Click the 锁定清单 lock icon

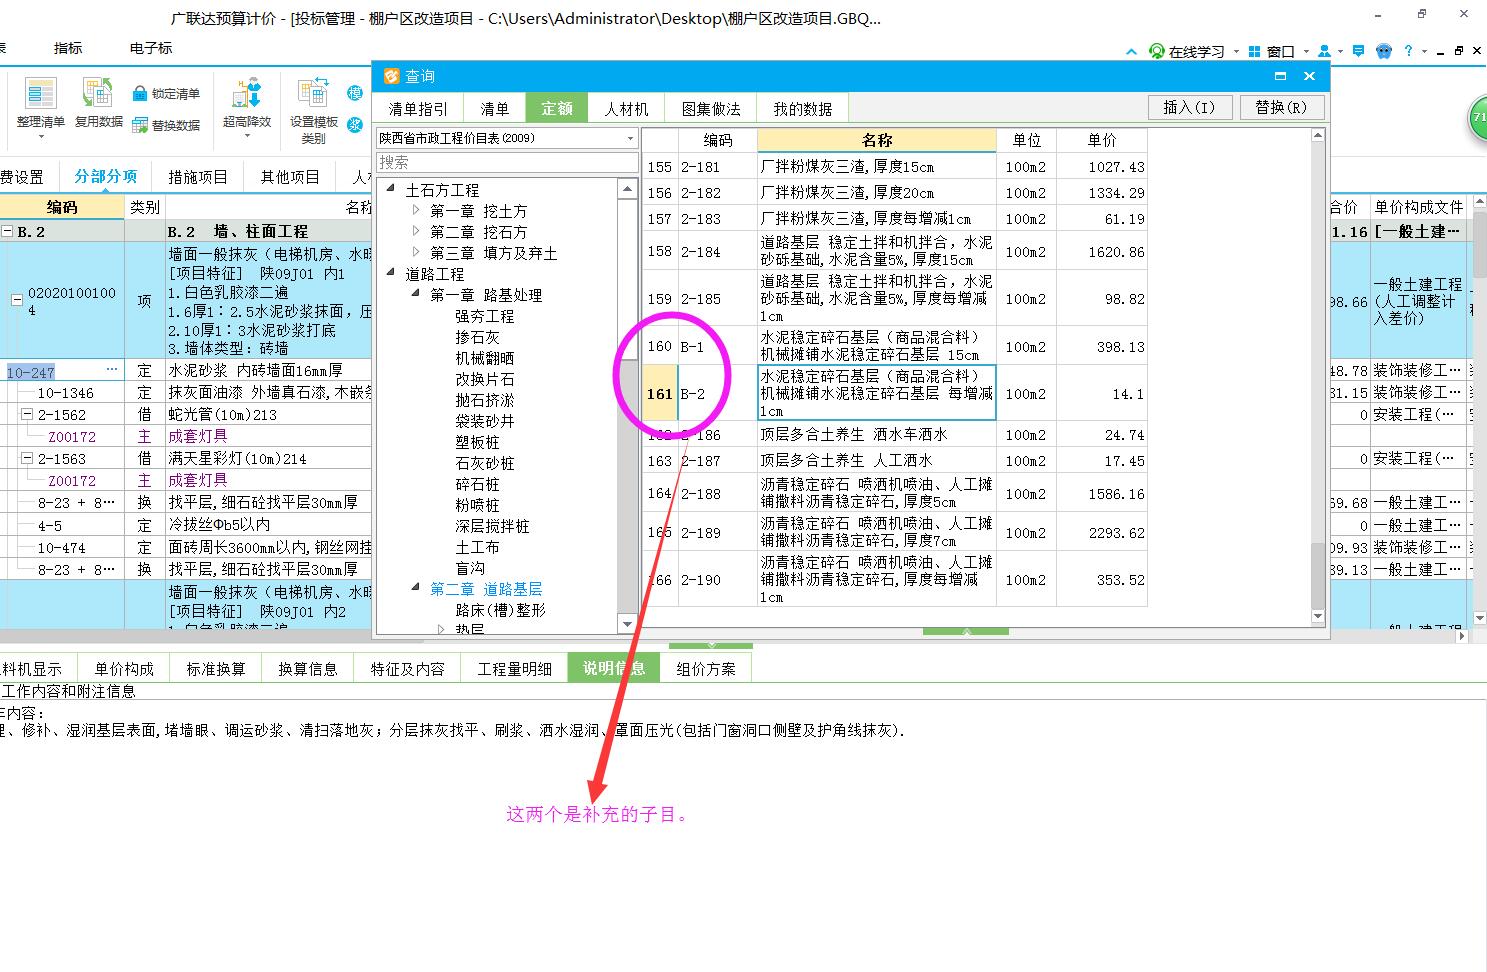[140, 94]
